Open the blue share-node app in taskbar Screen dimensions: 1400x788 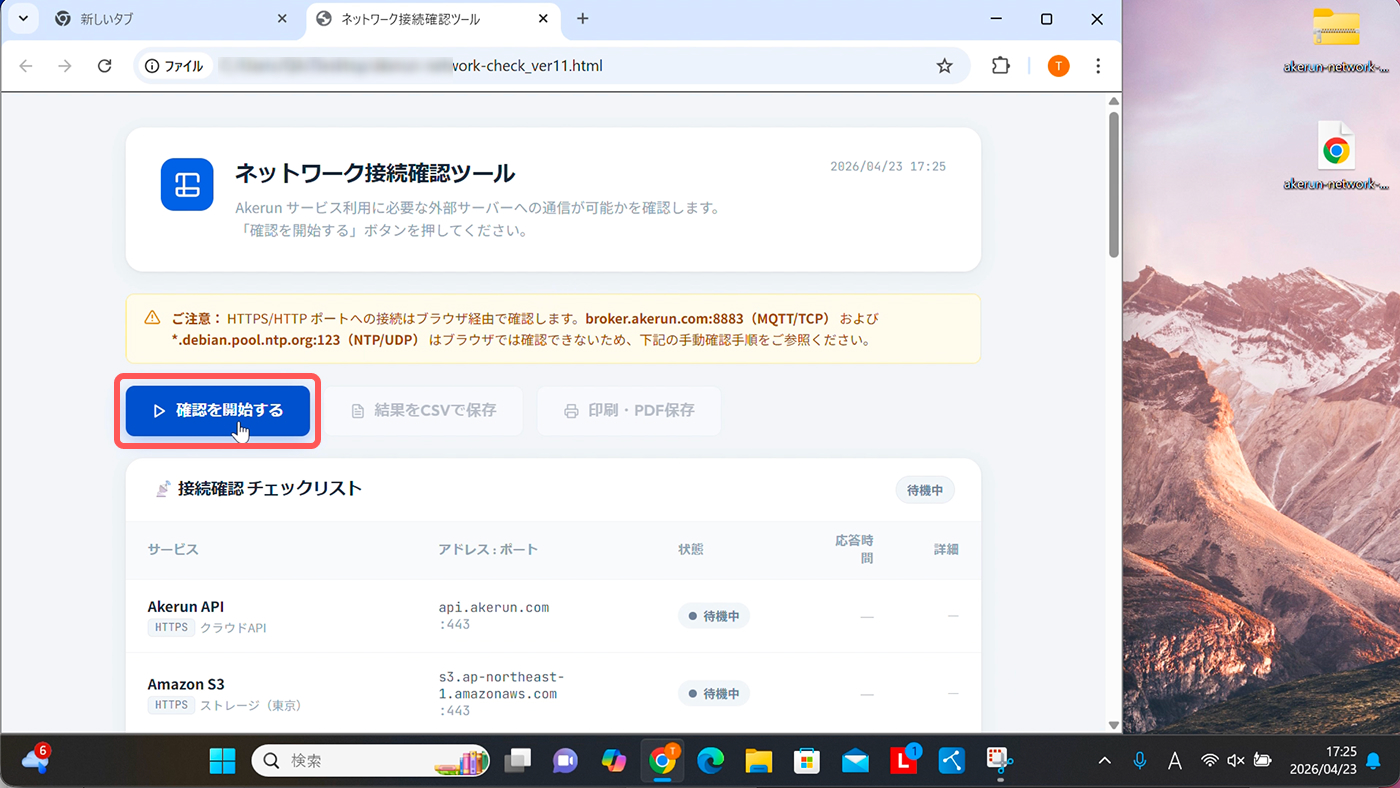(952, 761)
